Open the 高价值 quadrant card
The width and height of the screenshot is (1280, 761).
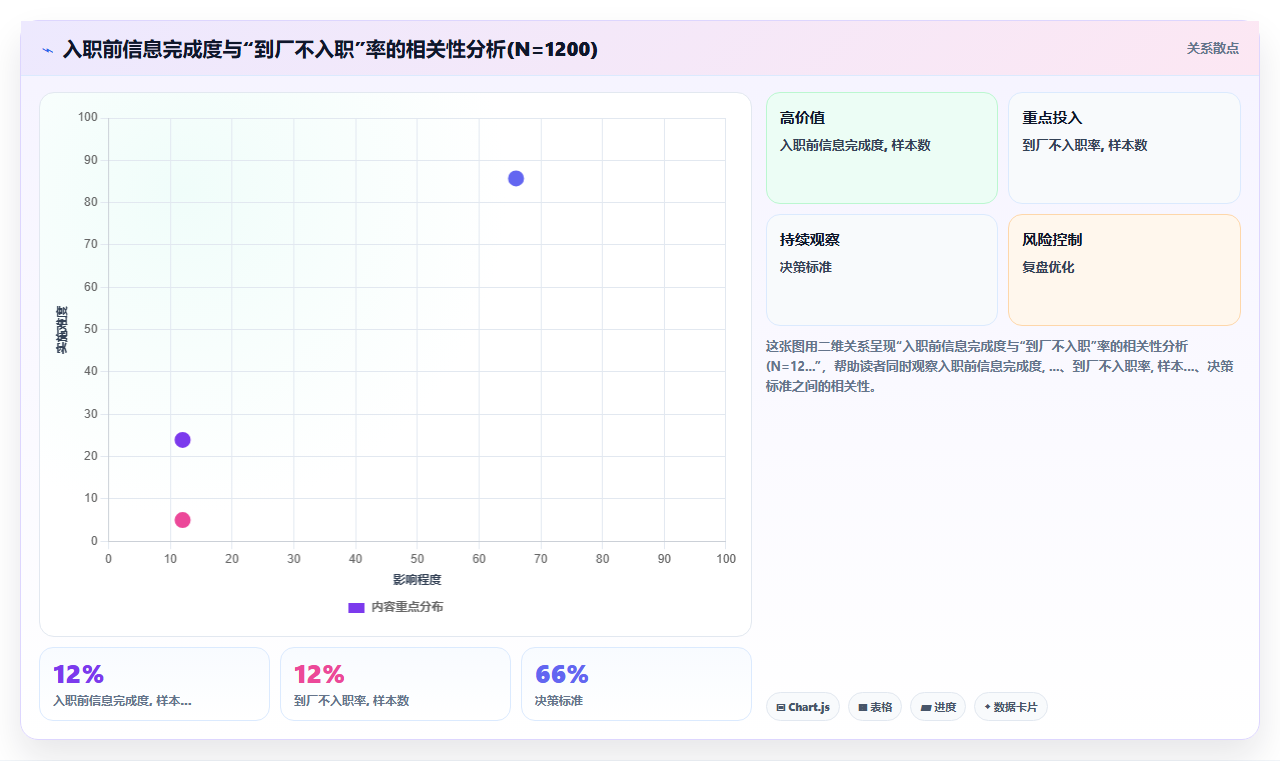click(x=882, y=148)
